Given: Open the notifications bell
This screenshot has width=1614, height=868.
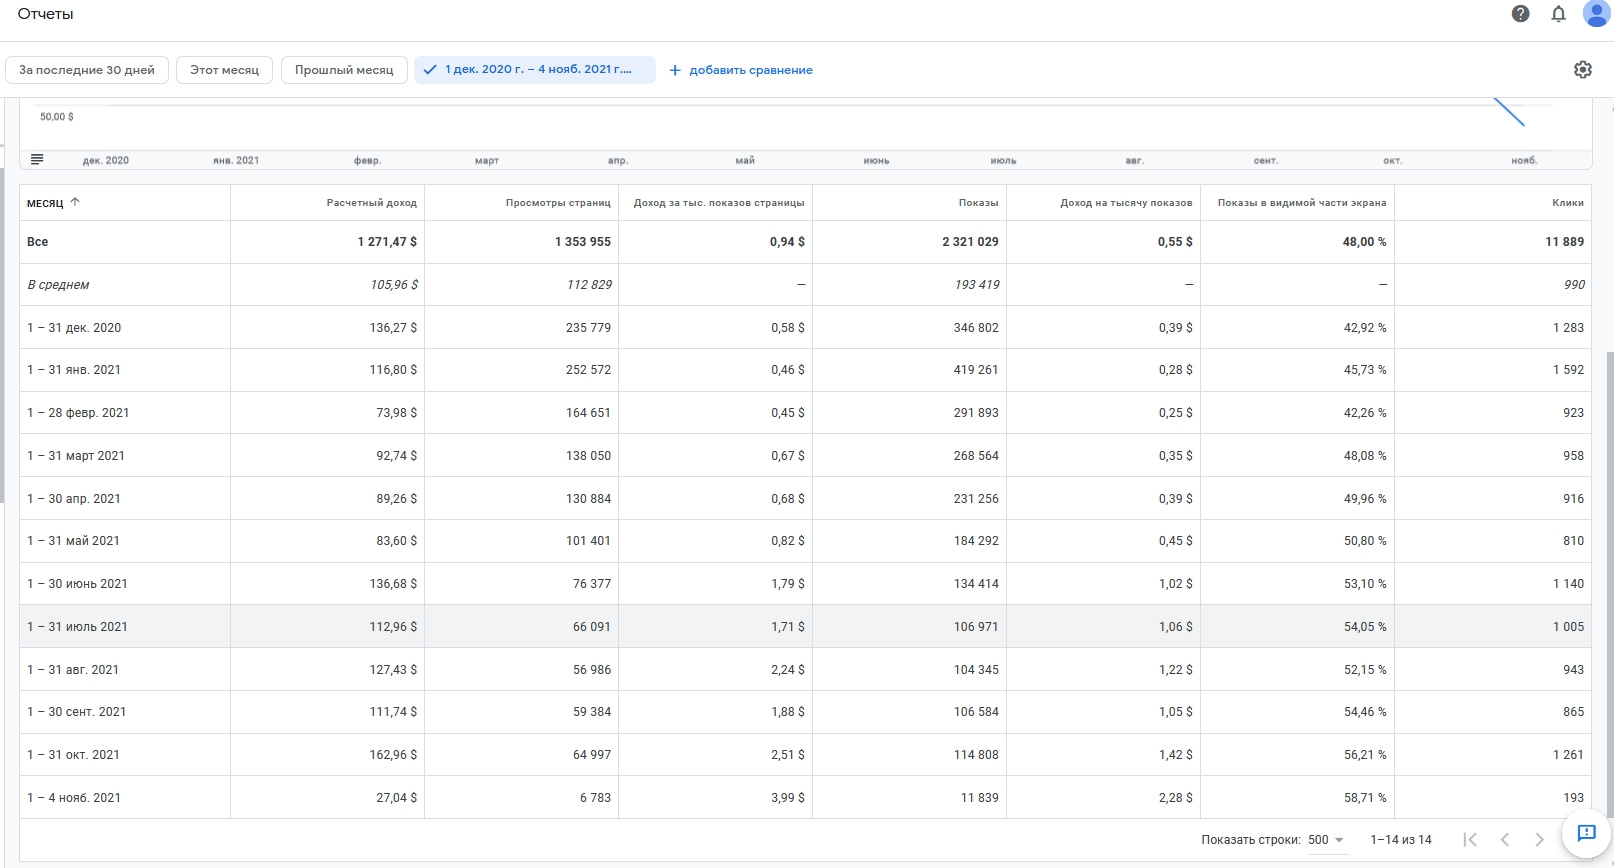Looking at the screenshot, I should tap(1558, 14).
